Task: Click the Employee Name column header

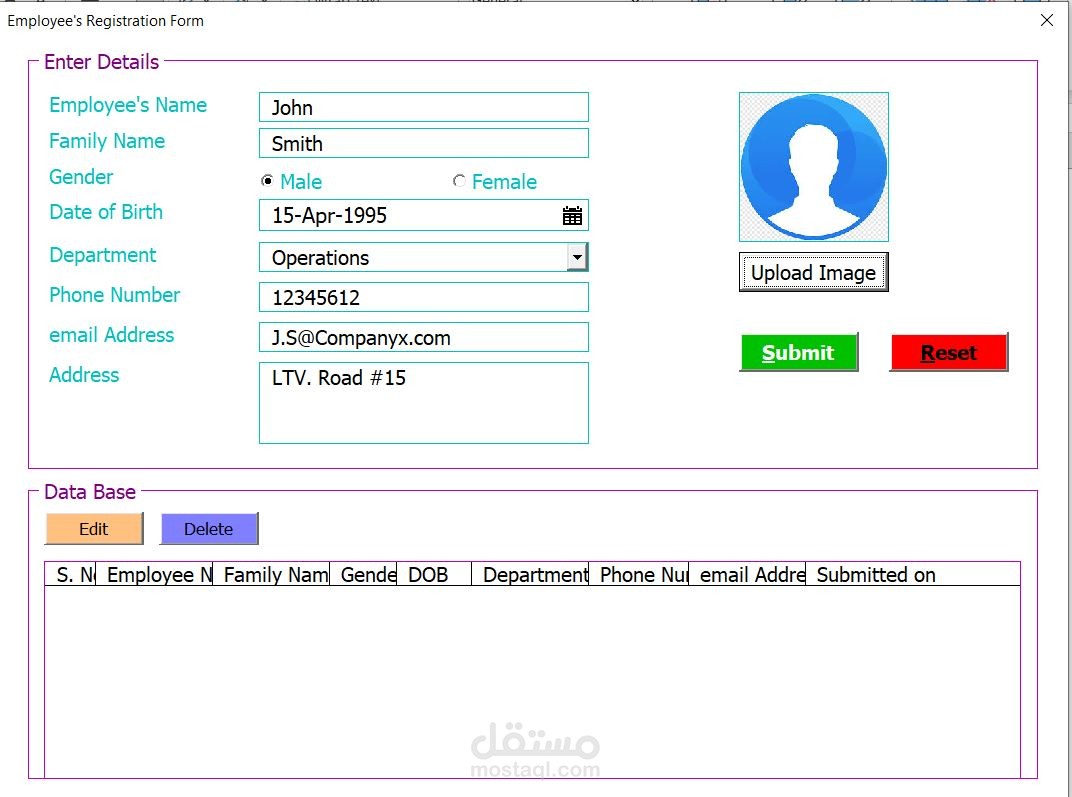Action: pyautogui.click(x=155, y=575)
